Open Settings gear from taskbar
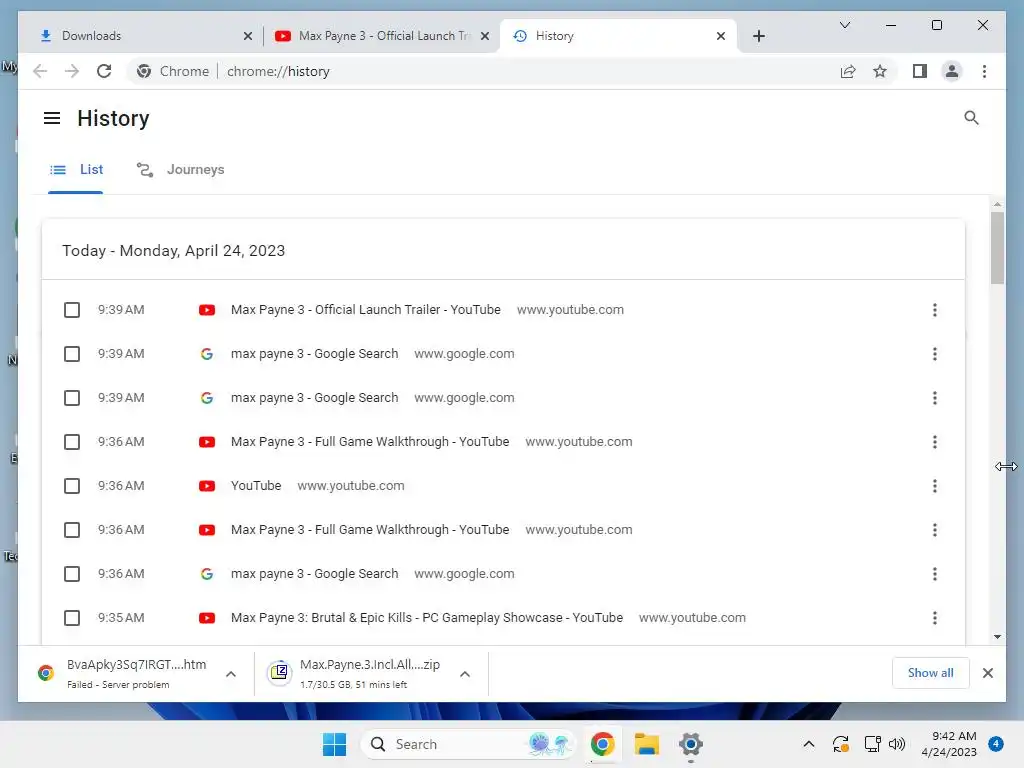 coord(690,744)
